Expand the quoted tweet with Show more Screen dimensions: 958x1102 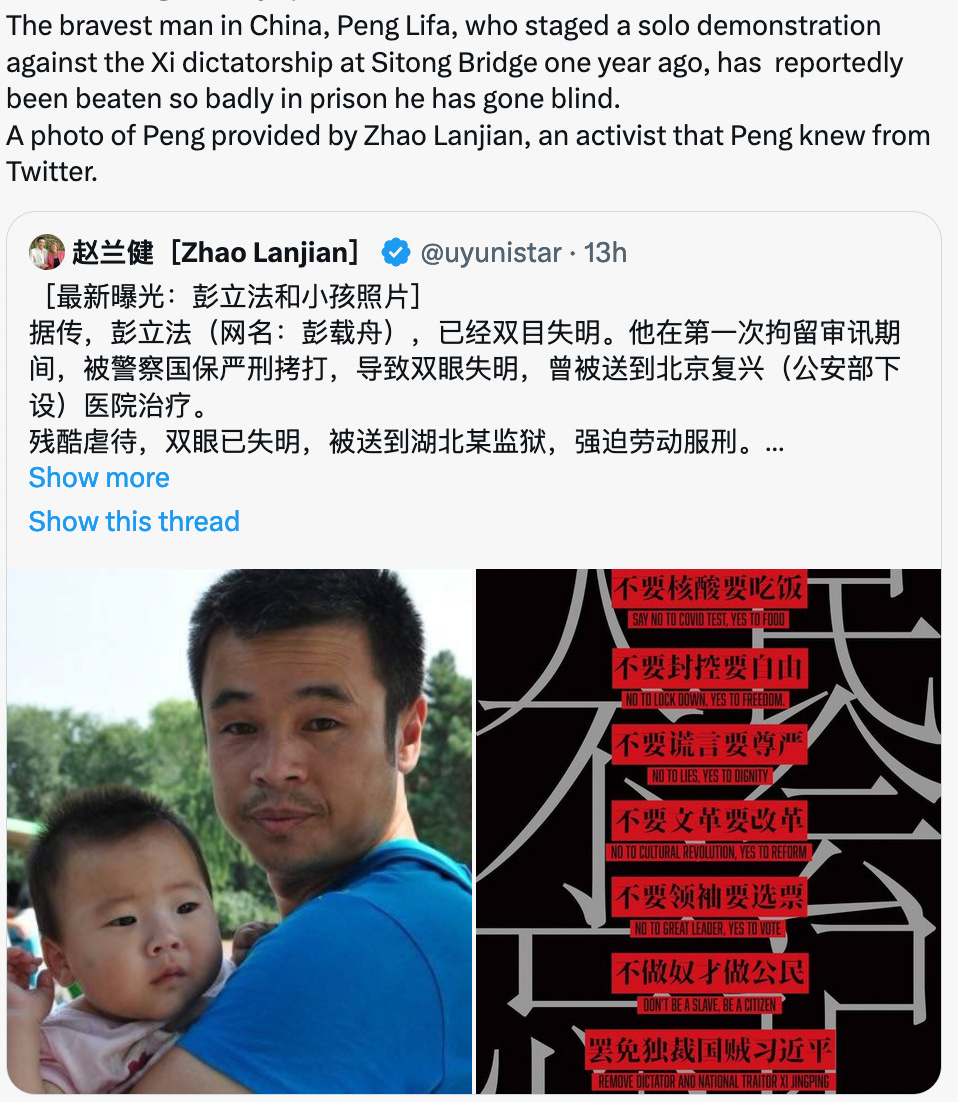pos(99,478)
